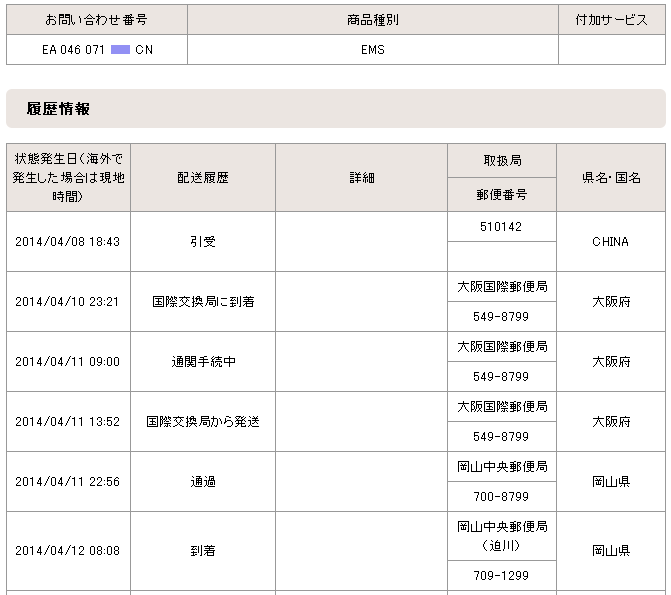Click the CHINA country cell
Viewport: 671px width, 595px height.
pyautogui.click(x=610, y=241)
